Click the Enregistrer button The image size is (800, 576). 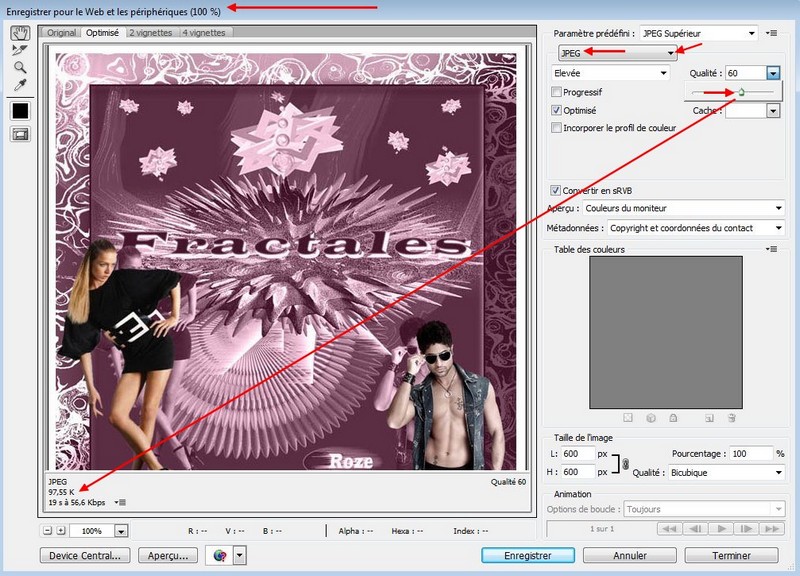coord(527,555)
